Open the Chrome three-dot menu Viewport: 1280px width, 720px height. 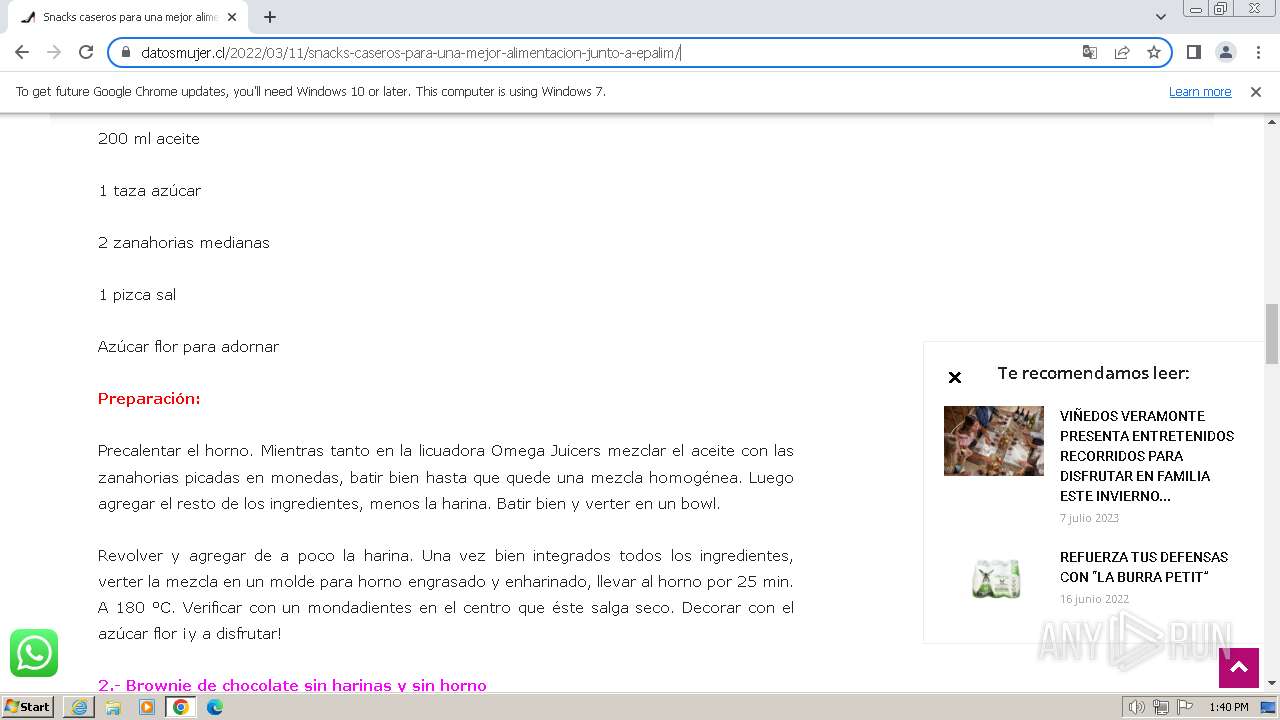(x=1257, y=52)
